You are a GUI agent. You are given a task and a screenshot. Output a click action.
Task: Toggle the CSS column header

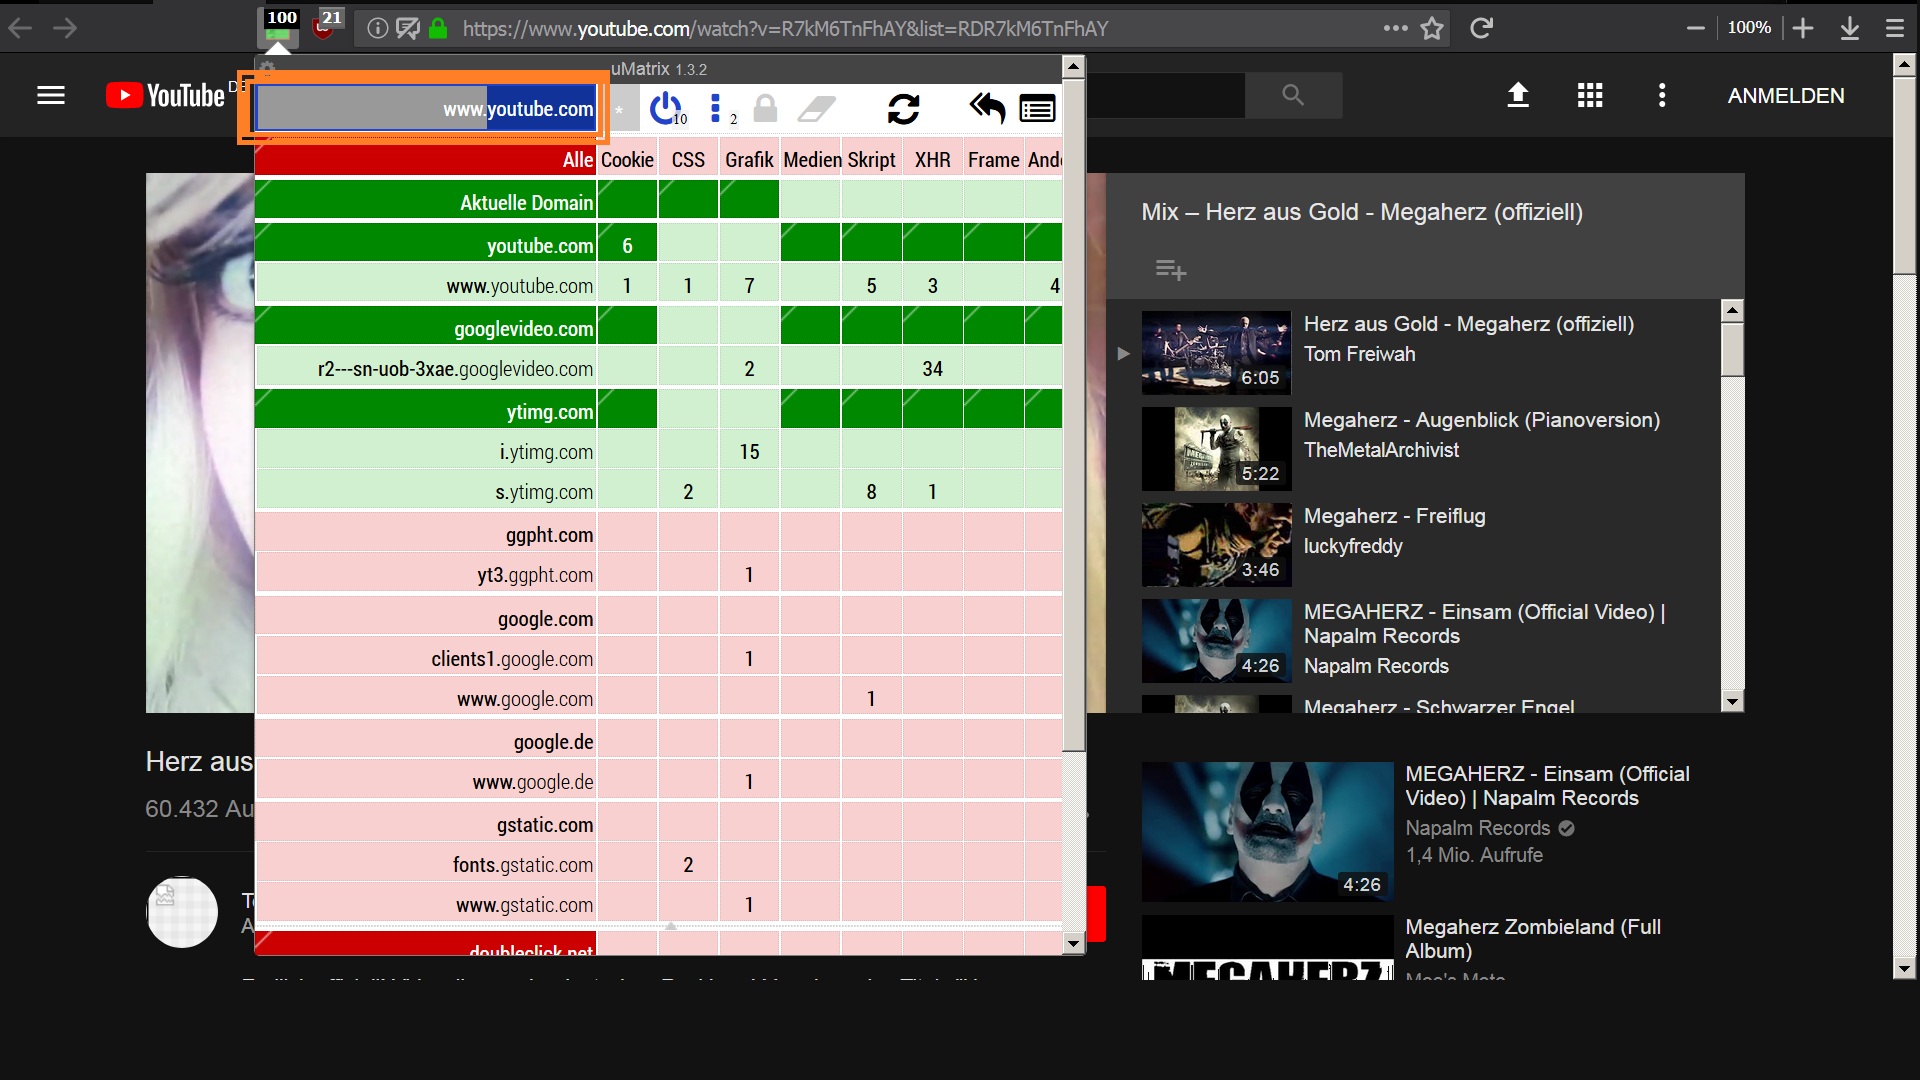click(x=688, y=160)
